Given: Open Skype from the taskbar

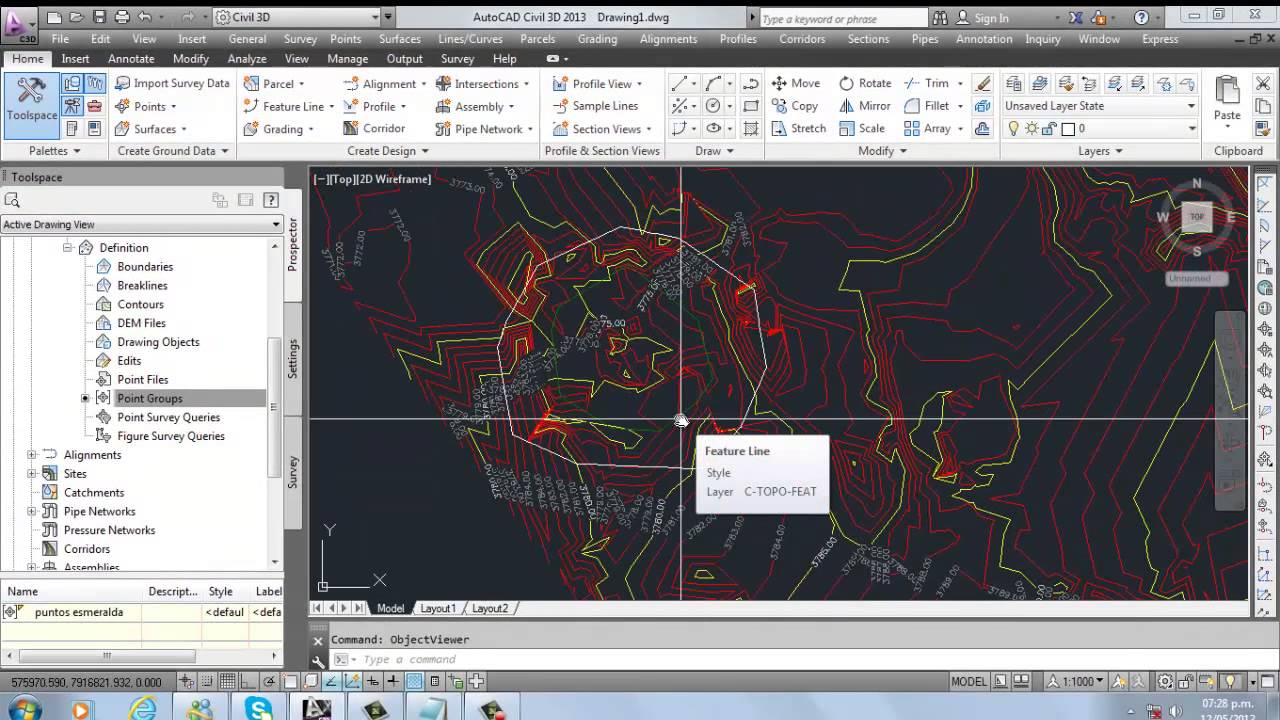Looking at the screenshot, I should tap(259, 708).
